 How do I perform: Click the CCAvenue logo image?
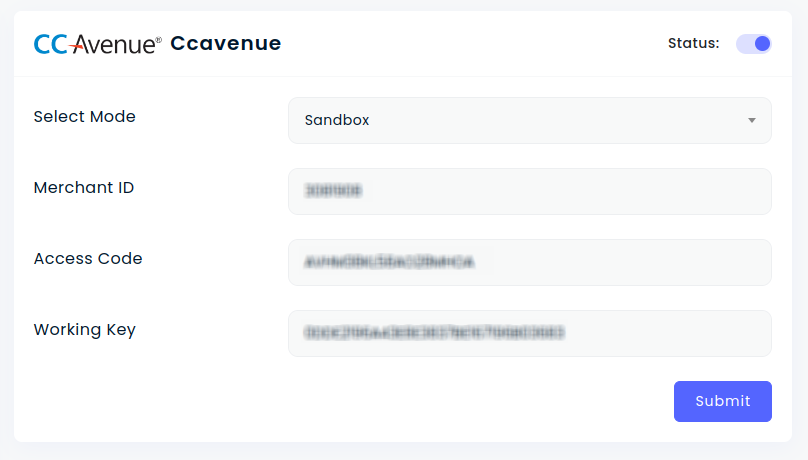click(96, 44)
